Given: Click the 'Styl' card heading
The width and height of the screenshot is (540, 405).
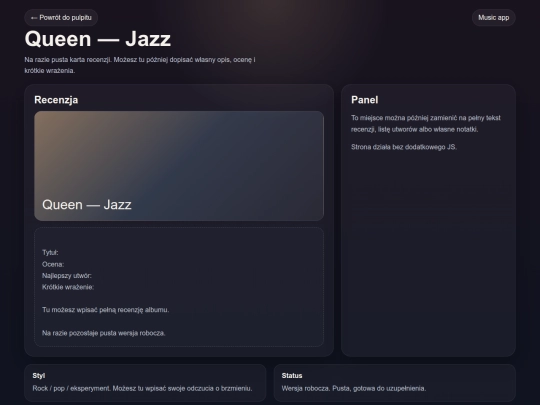Looking at the screenshot, I should click(39, 375).
